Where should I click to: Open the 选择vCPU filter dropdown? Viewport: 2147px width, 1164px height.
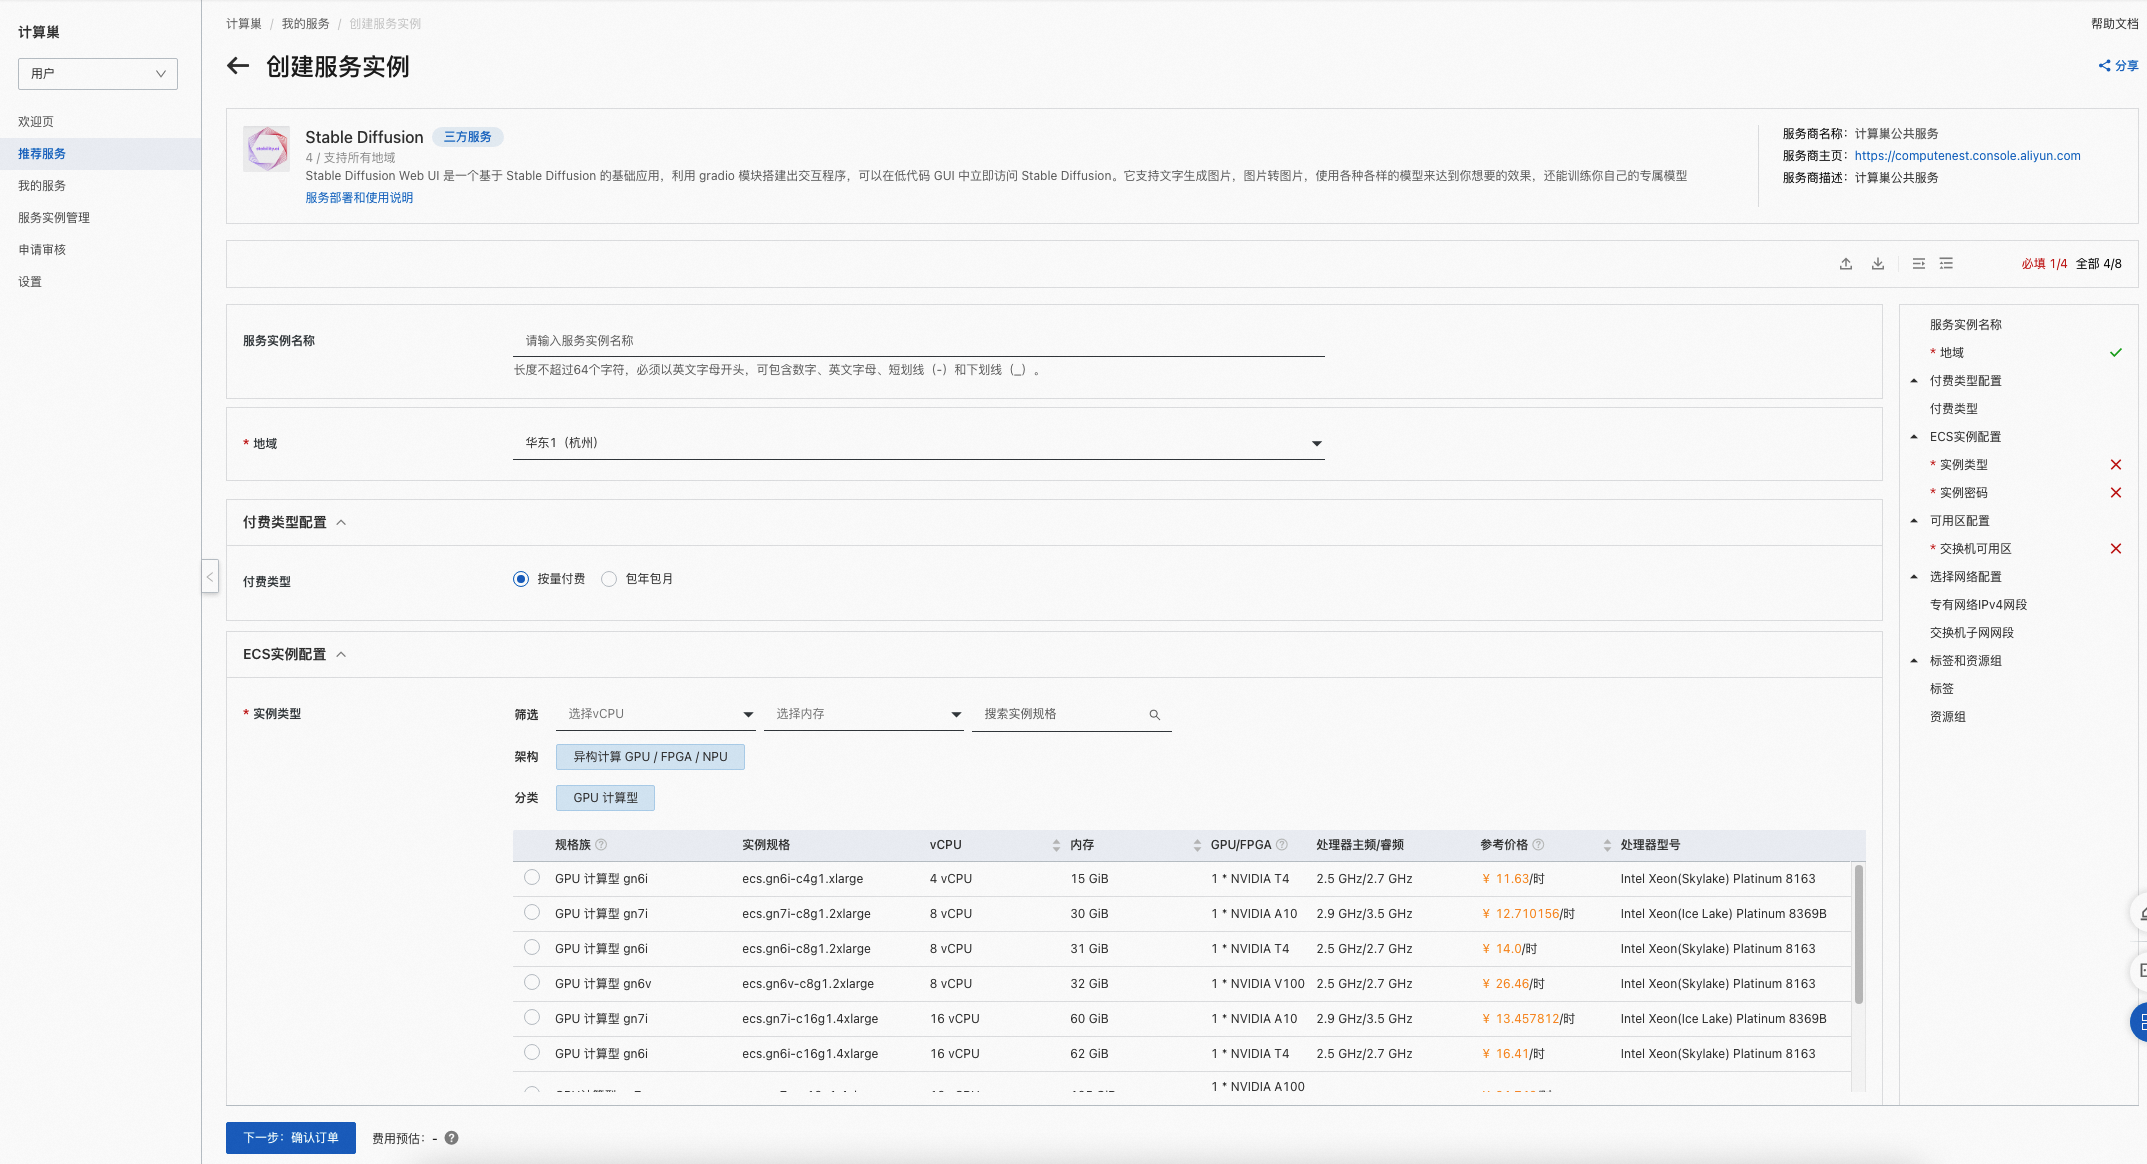click(x=655, y=714)
